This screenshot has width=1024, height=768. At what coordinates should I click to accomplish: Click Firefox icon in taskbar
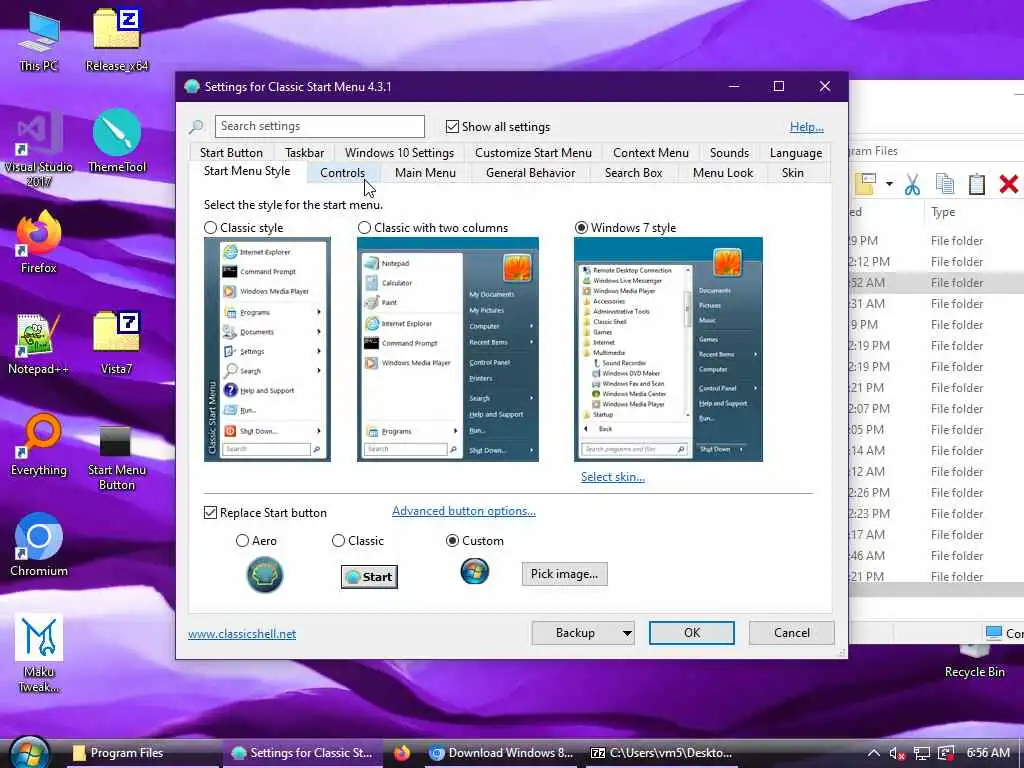click(x=402, y=753)
